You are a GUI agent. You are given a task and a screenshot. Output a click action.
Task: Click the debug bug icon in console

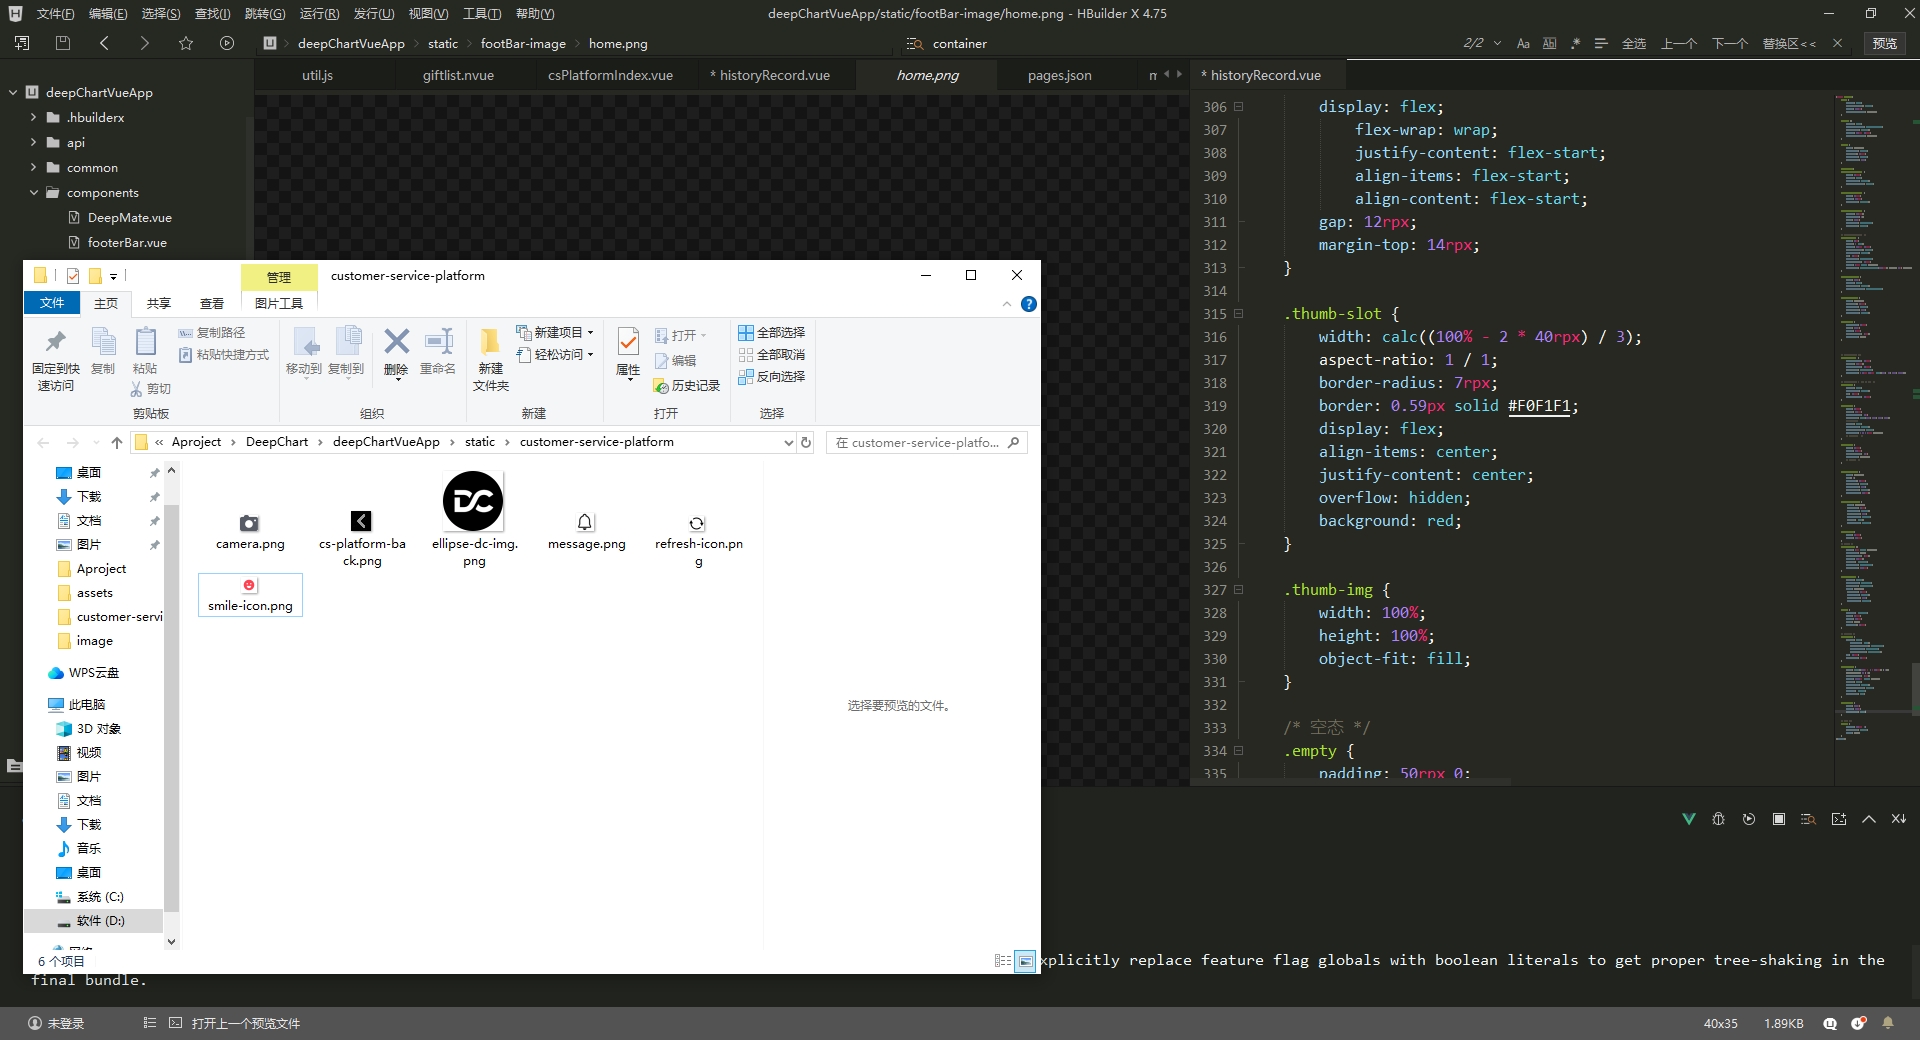coord(1718,819)
